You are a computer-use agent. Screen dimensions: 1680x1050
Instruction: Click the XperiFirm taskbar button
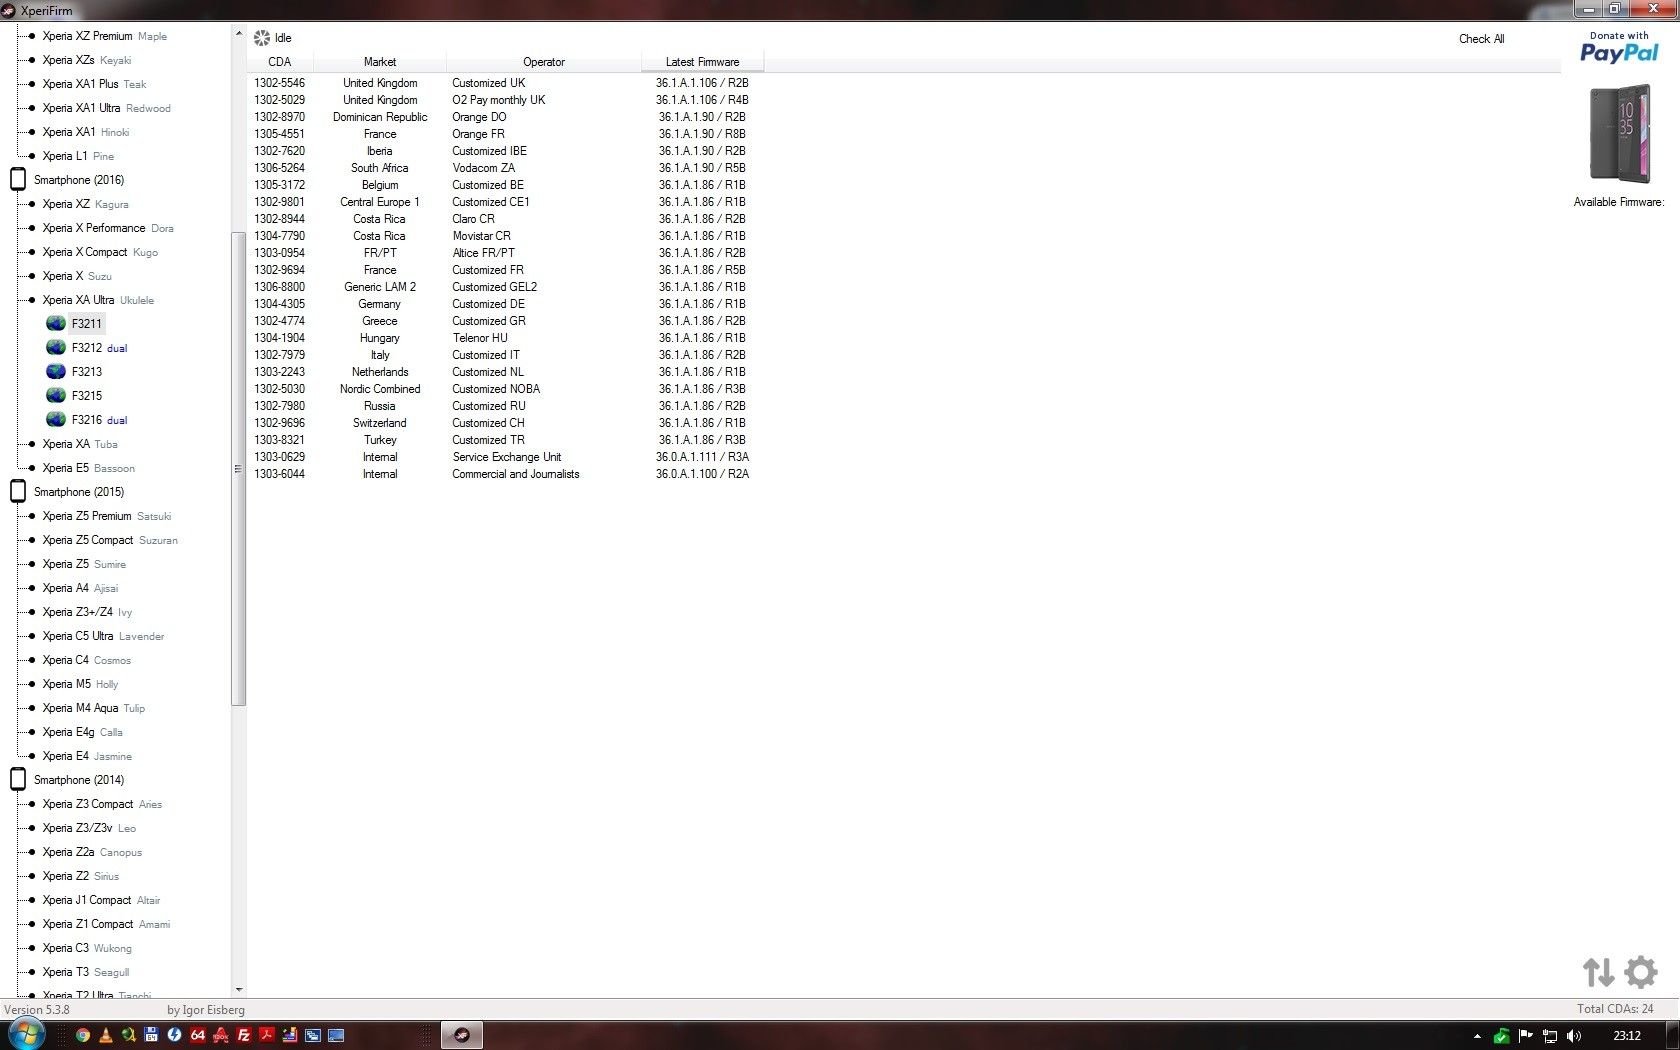point(461,1035)
